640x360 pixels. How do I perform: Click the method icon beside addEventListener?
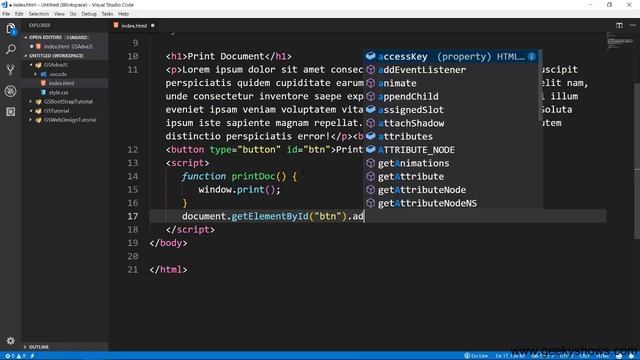tap(371, 70)
